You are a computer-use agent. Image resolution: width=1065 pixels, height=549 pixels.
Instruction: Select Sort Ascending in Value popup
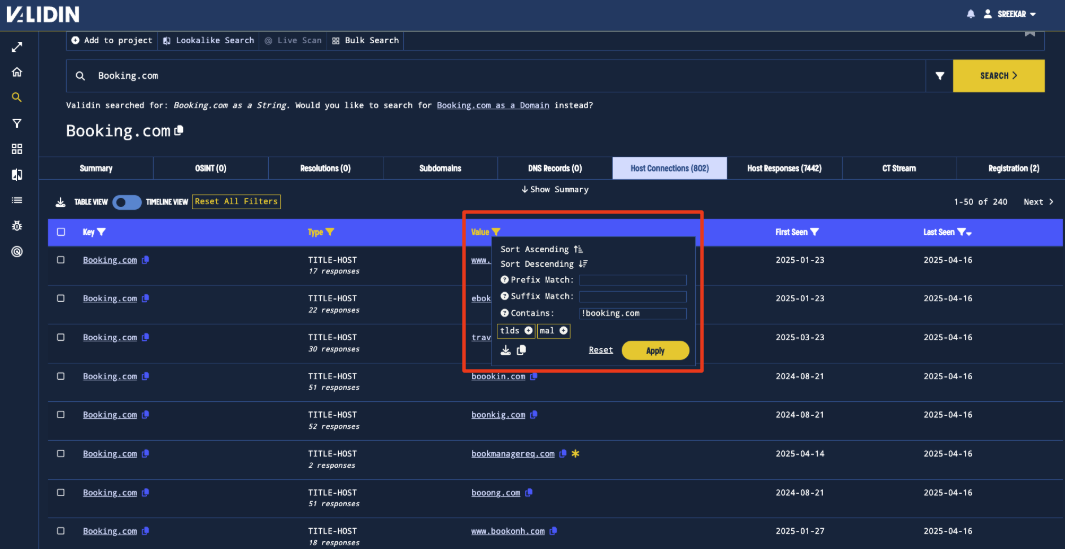pyautogui.click(x=541, y=249)
